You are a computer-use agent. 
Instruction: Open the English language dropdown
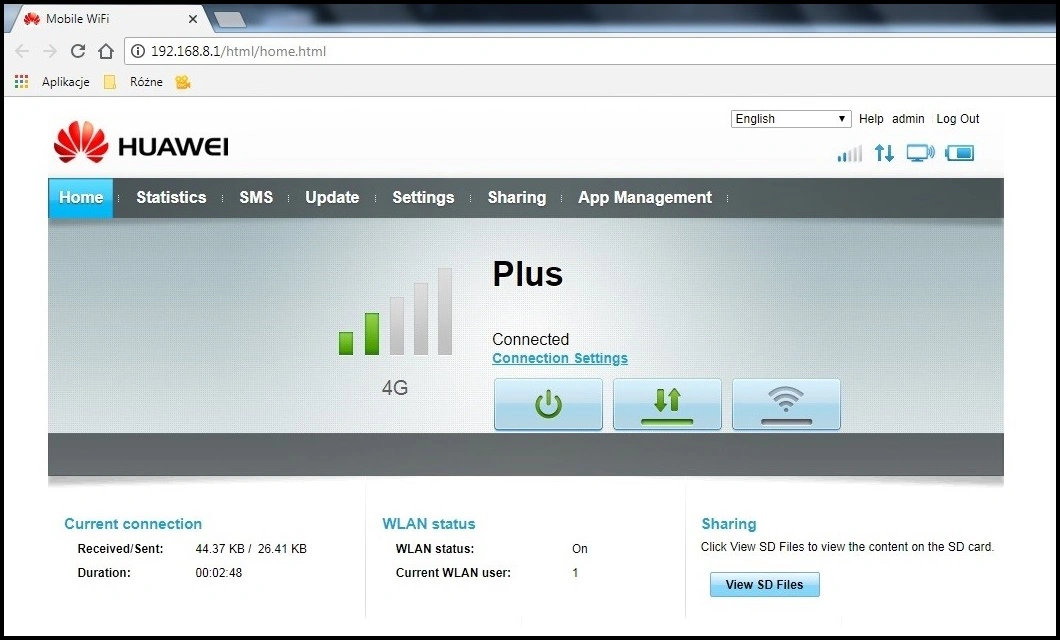coord(791,119)
